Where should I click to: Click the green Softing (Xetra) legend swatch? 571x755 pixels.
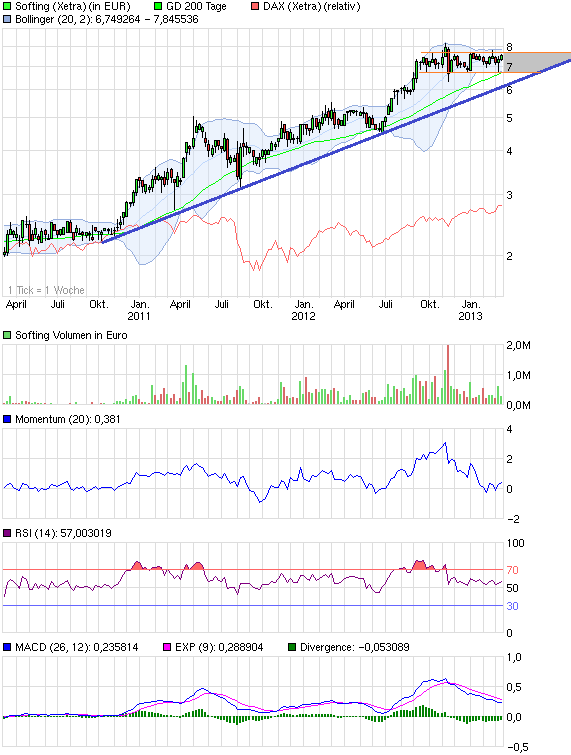click(x=7, y=7)
